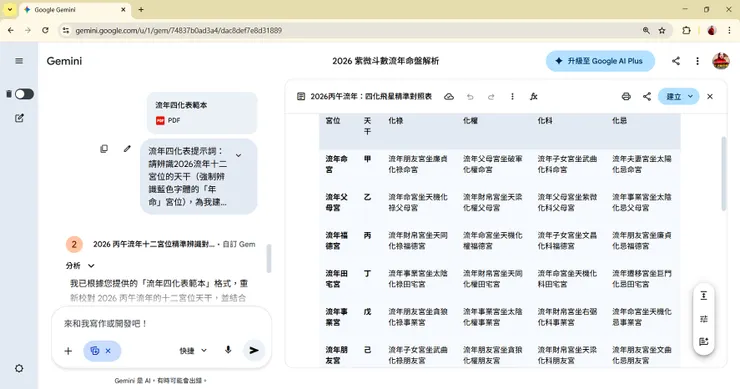
Task: Expand the 分析 reasoning section
Action: pos(80,266)
